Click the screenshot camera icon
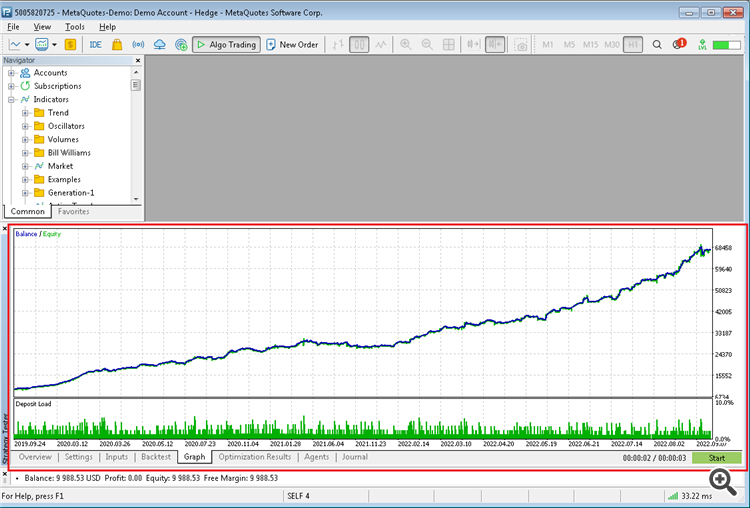Viewport: 750px width, 508px height. [520, 45]
